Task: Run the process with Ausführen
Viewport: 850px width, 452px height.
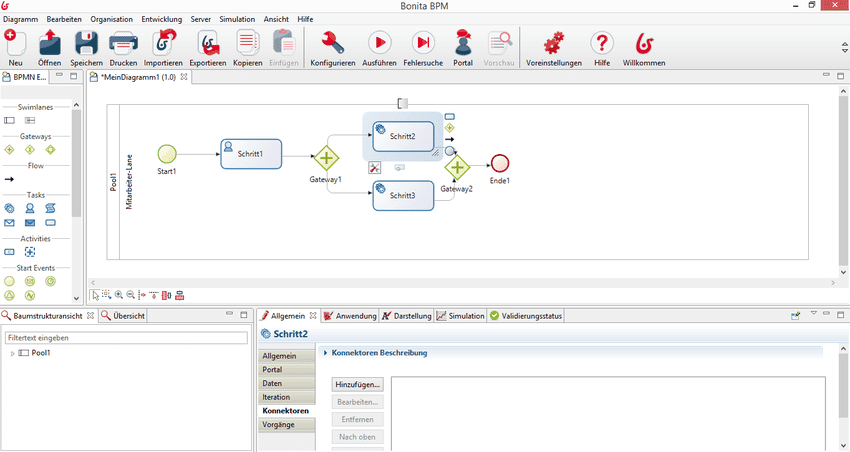Action: 379,43
